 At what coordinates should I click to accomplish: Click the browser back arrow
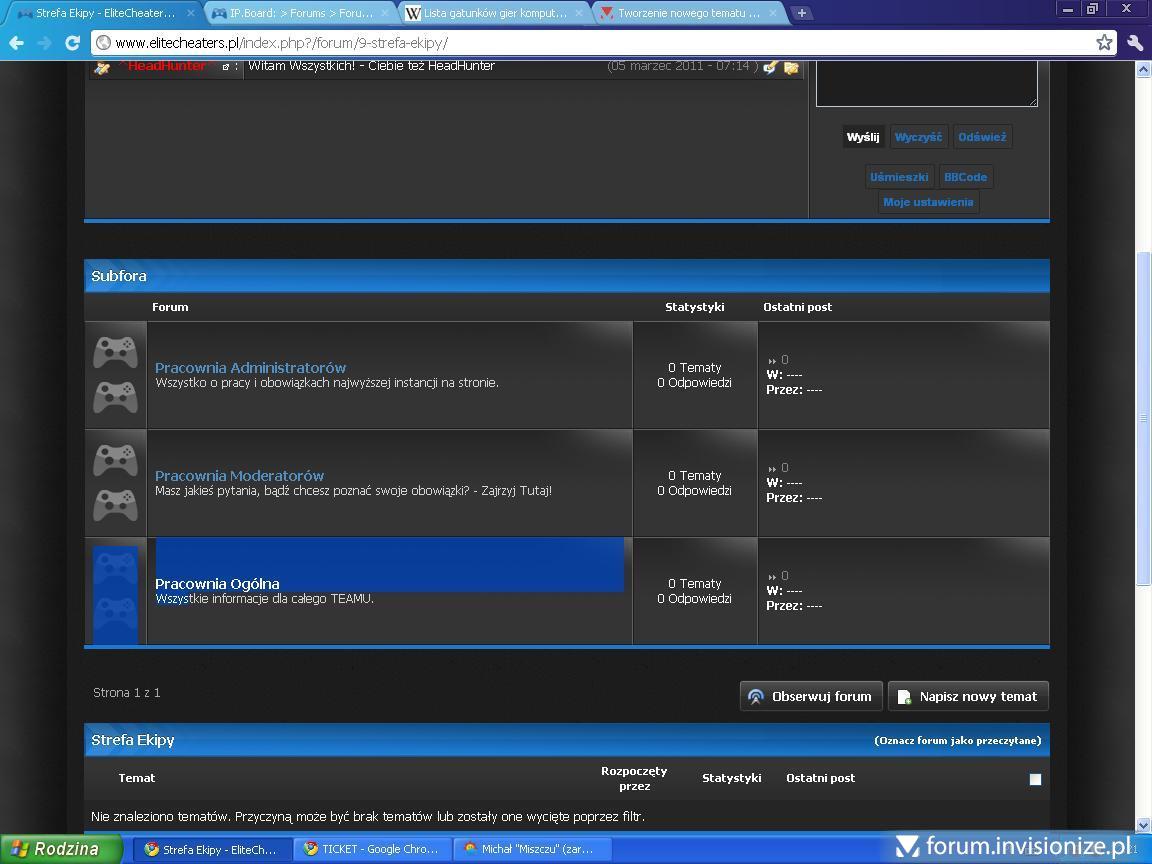coord(17,43)
